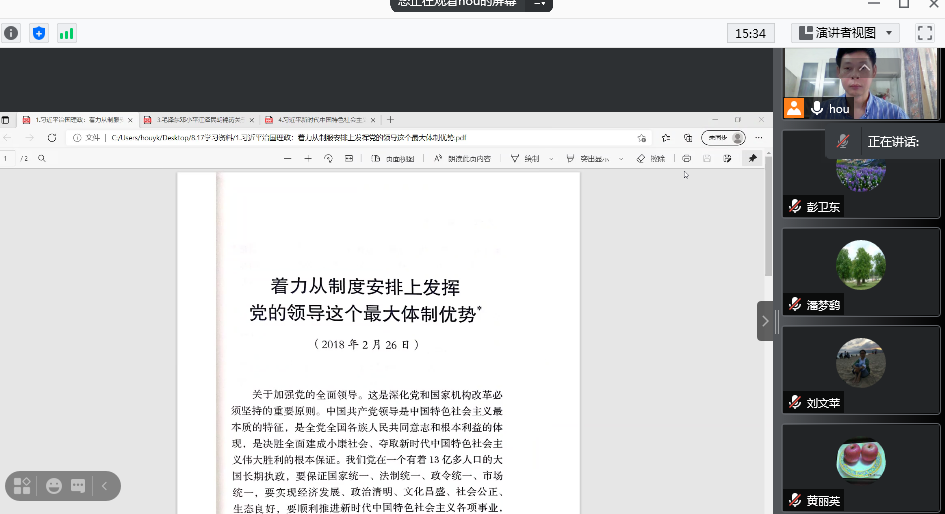
Task: Open a new browser tab with plus
Action: click(x=391, y=120)
